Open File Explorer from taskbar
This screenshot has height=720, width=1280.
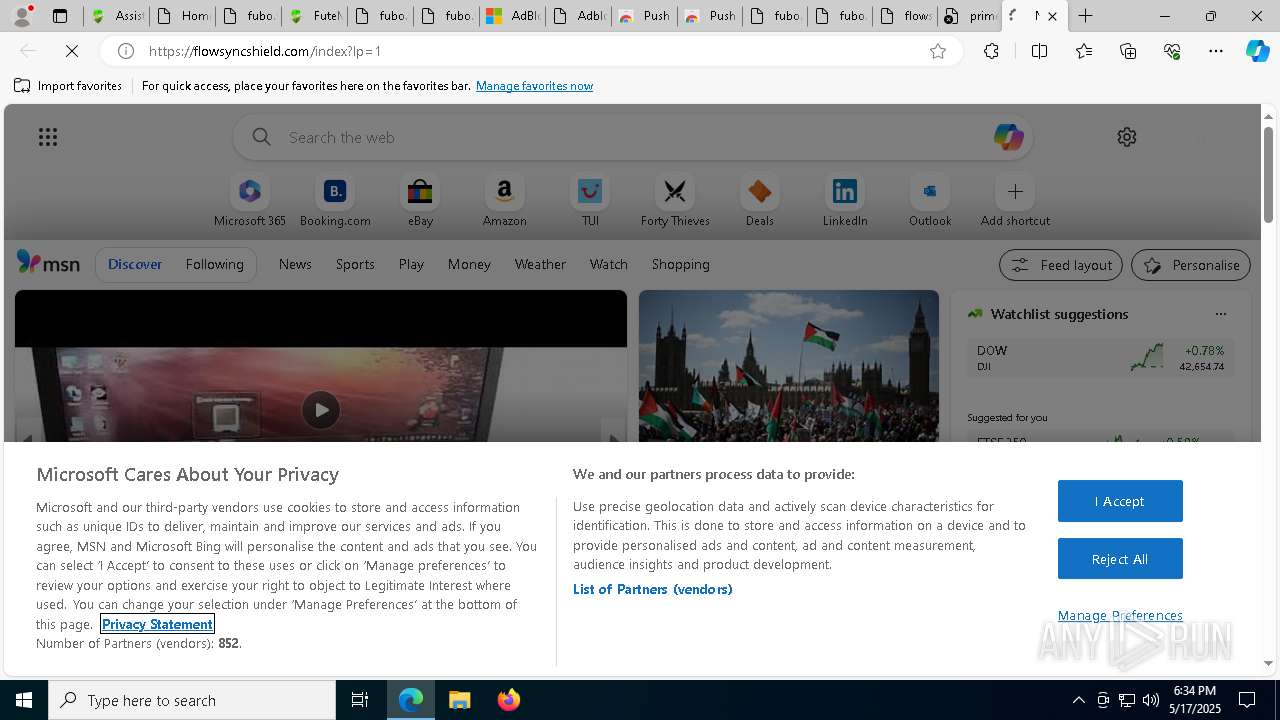(x=460, y=700)
